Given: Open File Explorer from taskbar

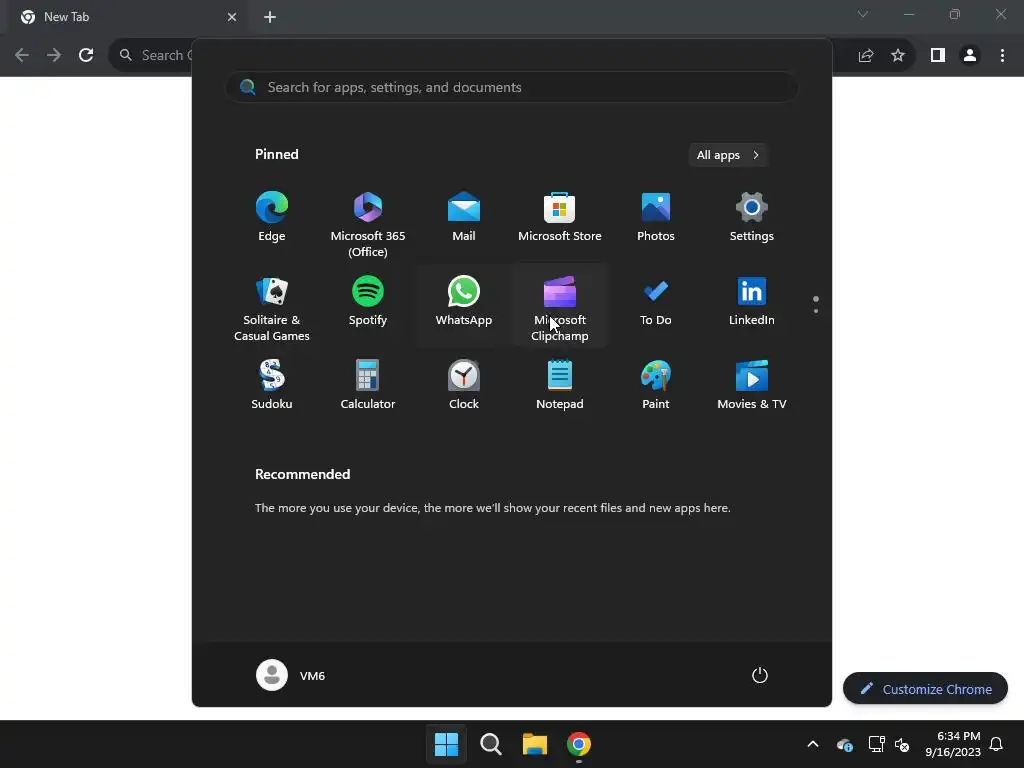Looking at the screenshot, I should 535,744.
